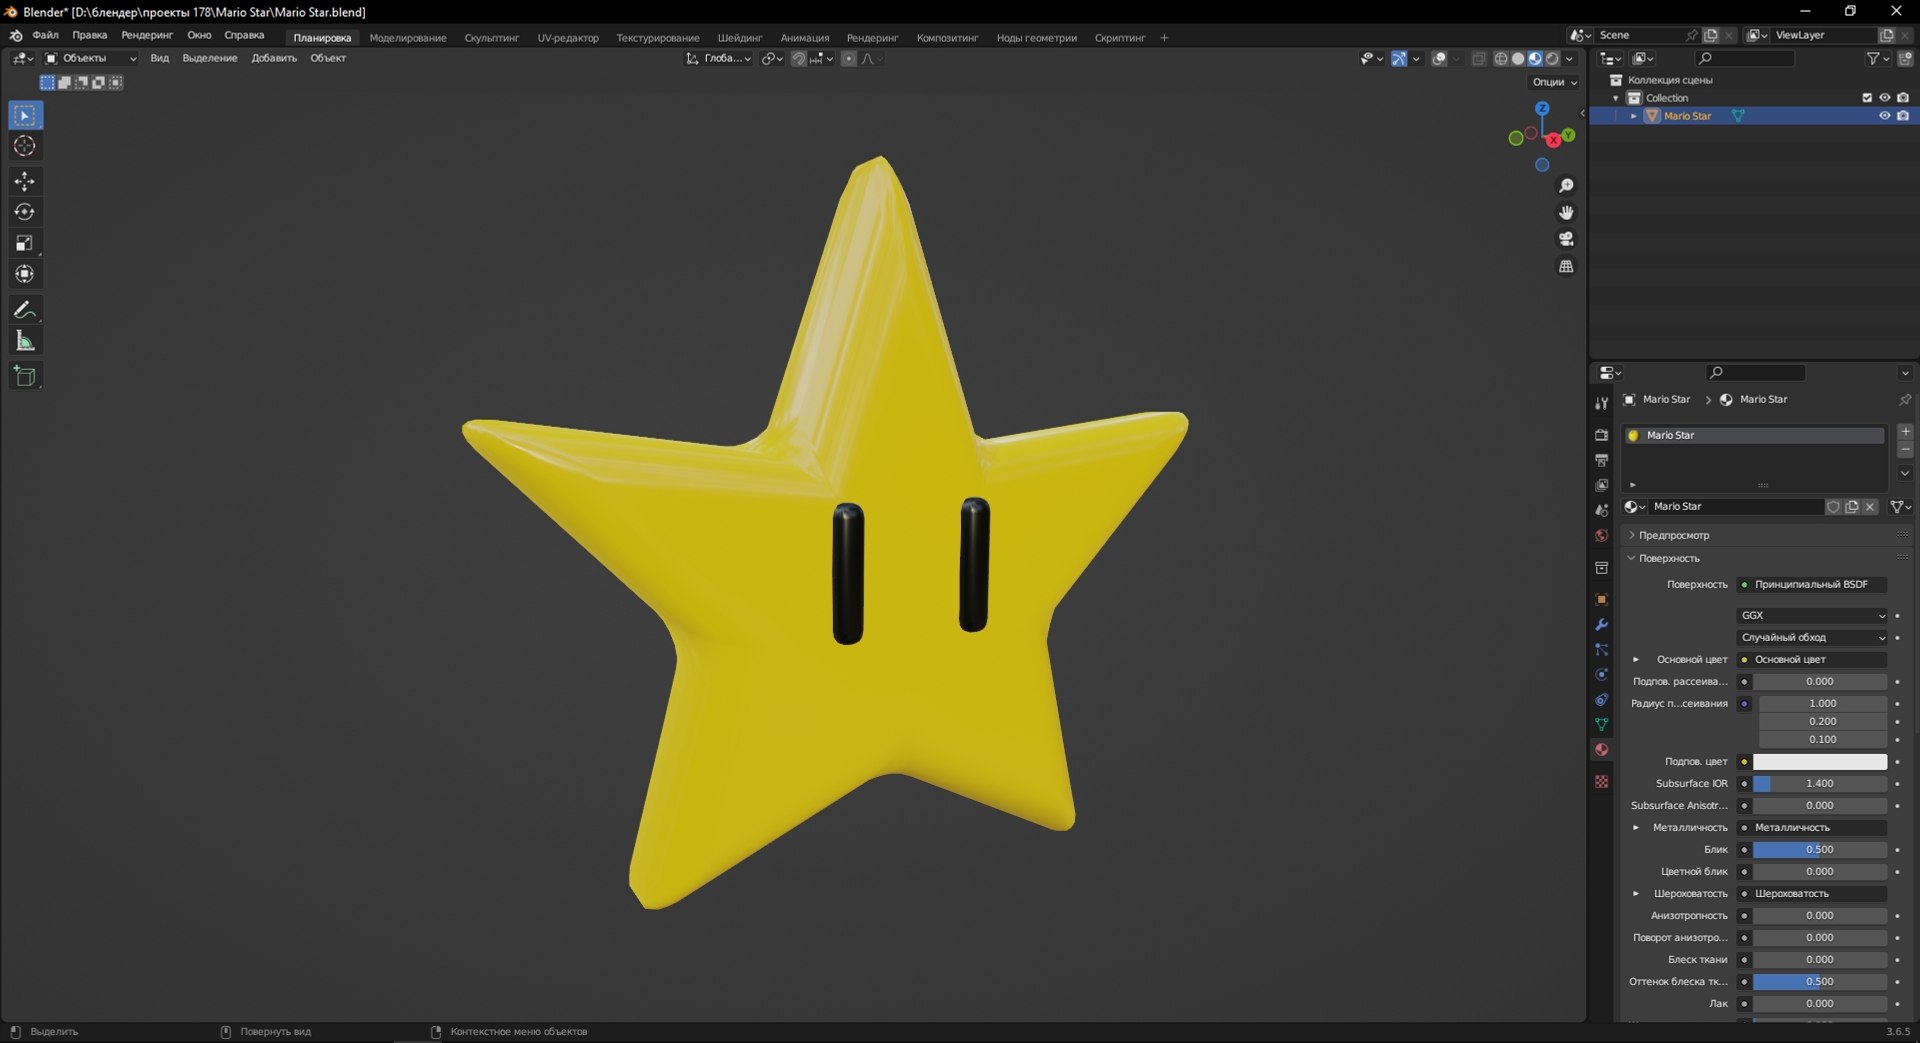1920x1043 pixels.
Task: Click the pan hand viewport icon
Action: 1566,212
